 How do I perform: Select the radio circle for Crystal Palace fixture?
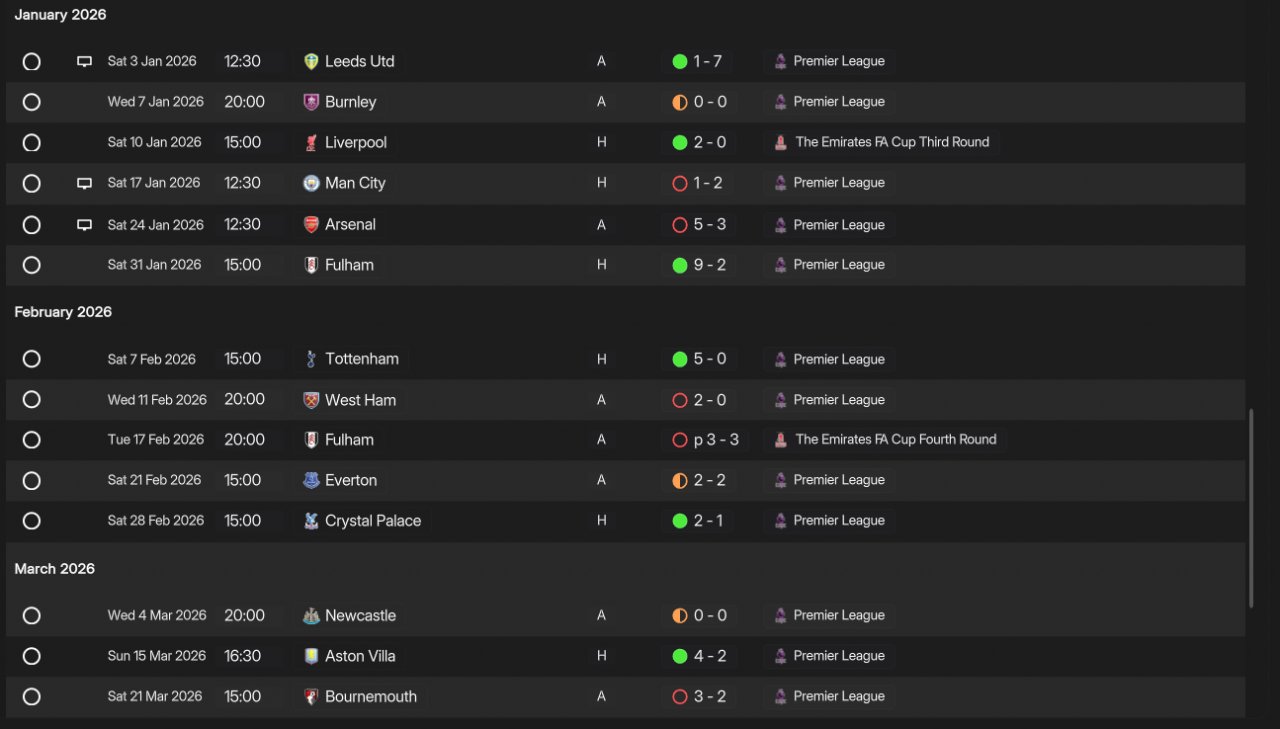(32, 521)
